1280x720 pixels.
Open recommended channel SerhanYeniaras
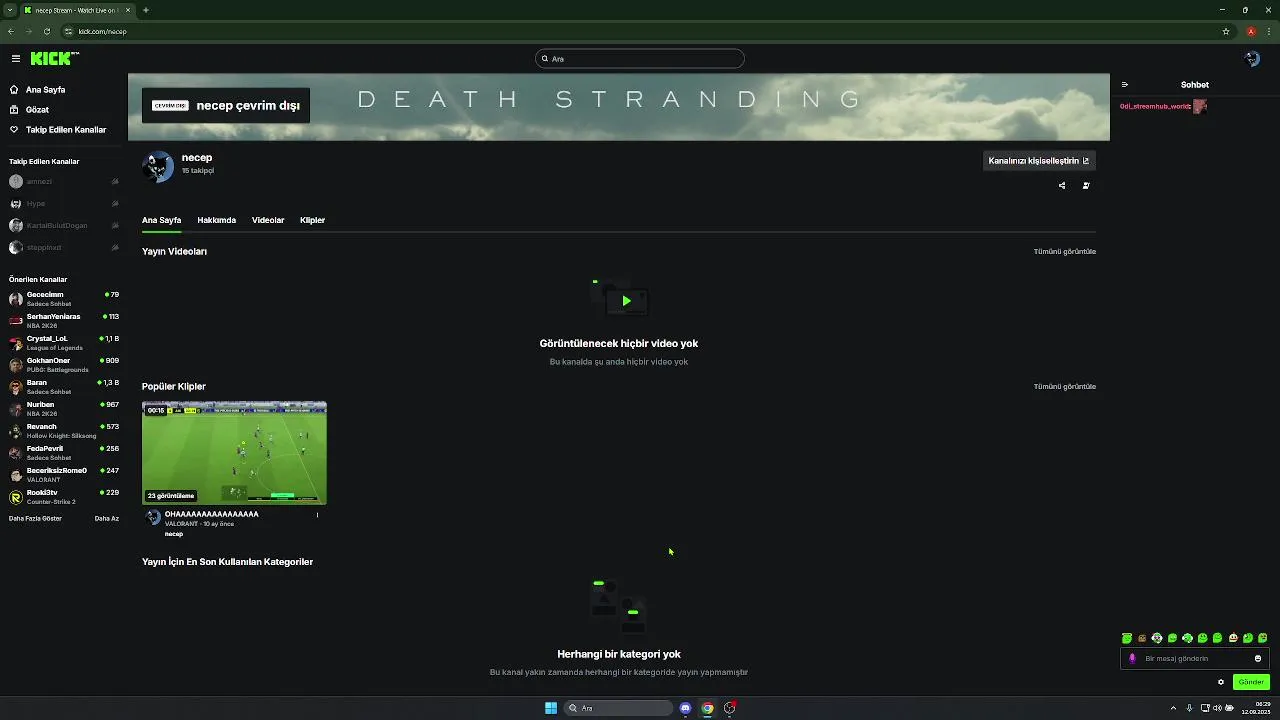pos(64,321)
